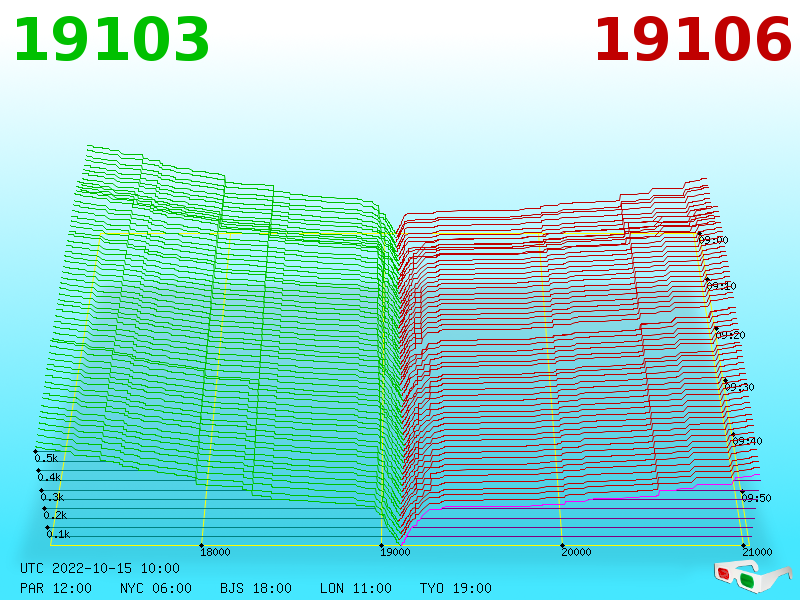Click the TYO 19:00 clock
Viewport: 800px width, 600px height.
tap(456, 588)
